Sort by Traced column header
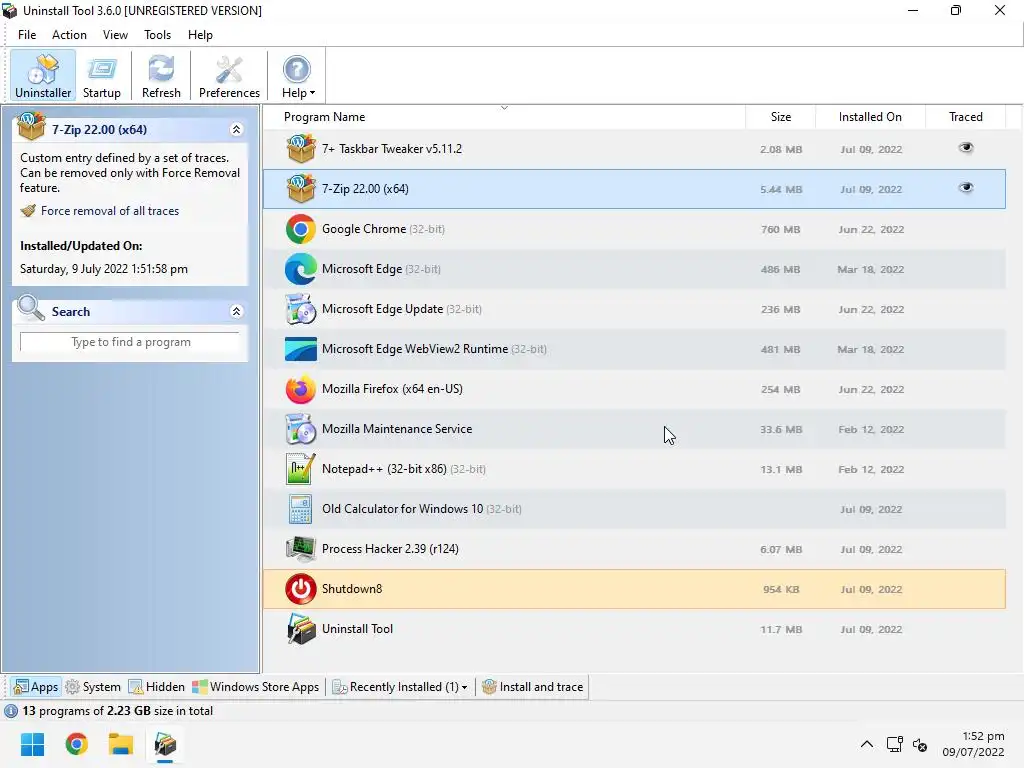The image size is (1024, 768). coord(965,117)
